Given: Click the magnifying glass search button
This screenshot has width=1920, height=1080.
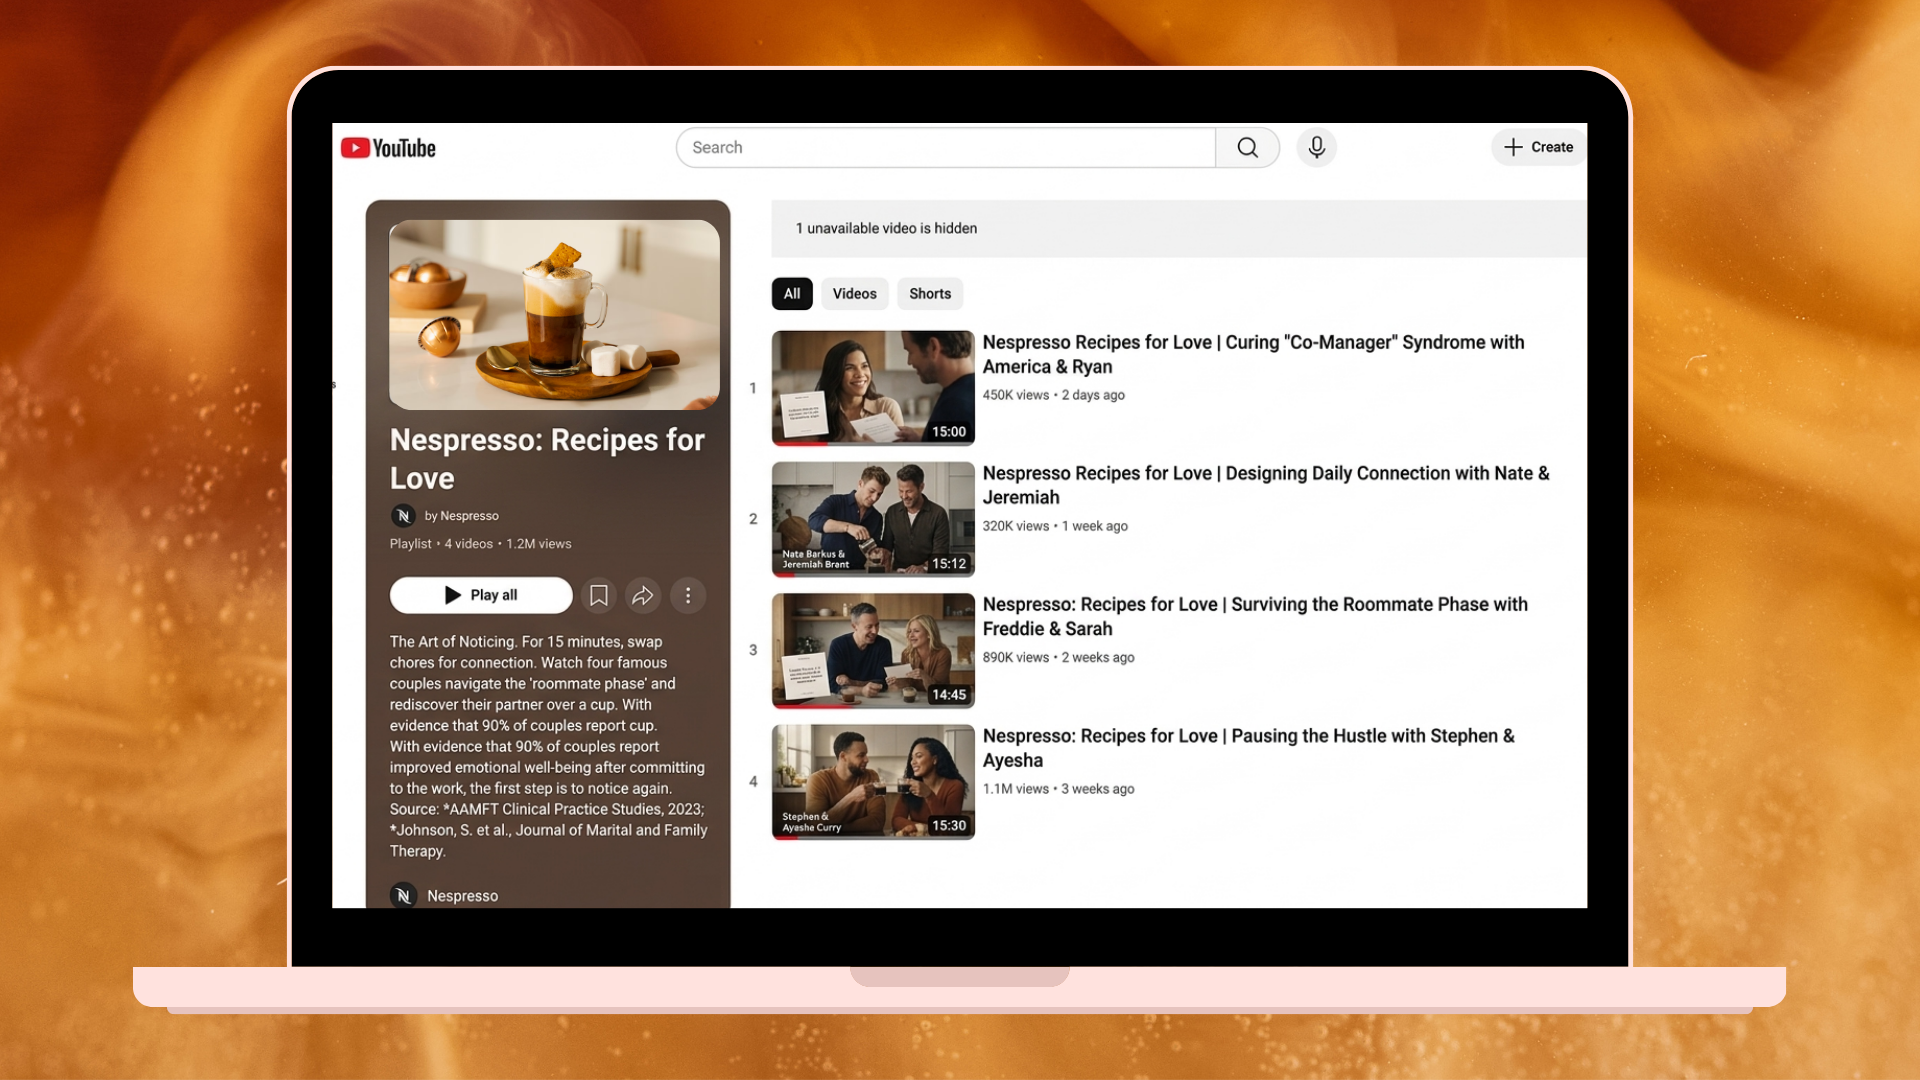Looking at the screenshot, I should 1247,148.
